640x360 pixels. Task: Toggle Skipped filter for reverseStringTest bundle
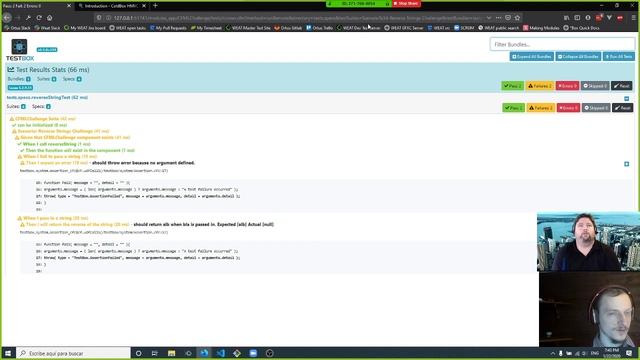pyautogui.click(x=596, y=108)
